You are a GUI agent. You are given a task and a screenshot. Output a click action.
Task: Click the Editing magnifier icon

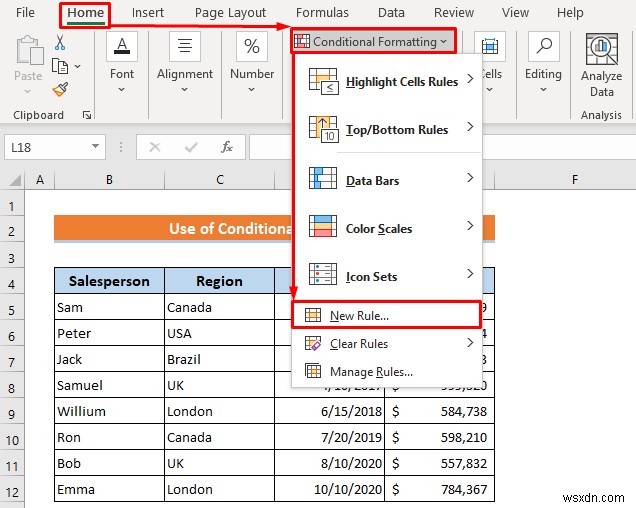pos(544,46)
